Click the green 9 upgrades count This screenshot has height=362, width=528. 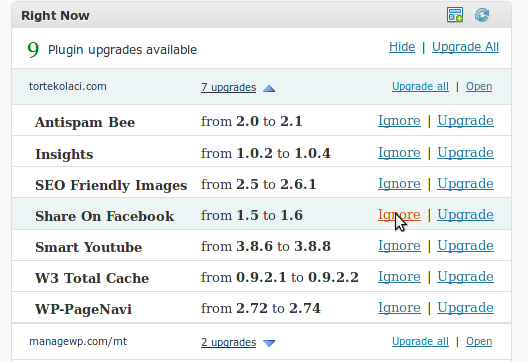[33, 50]
